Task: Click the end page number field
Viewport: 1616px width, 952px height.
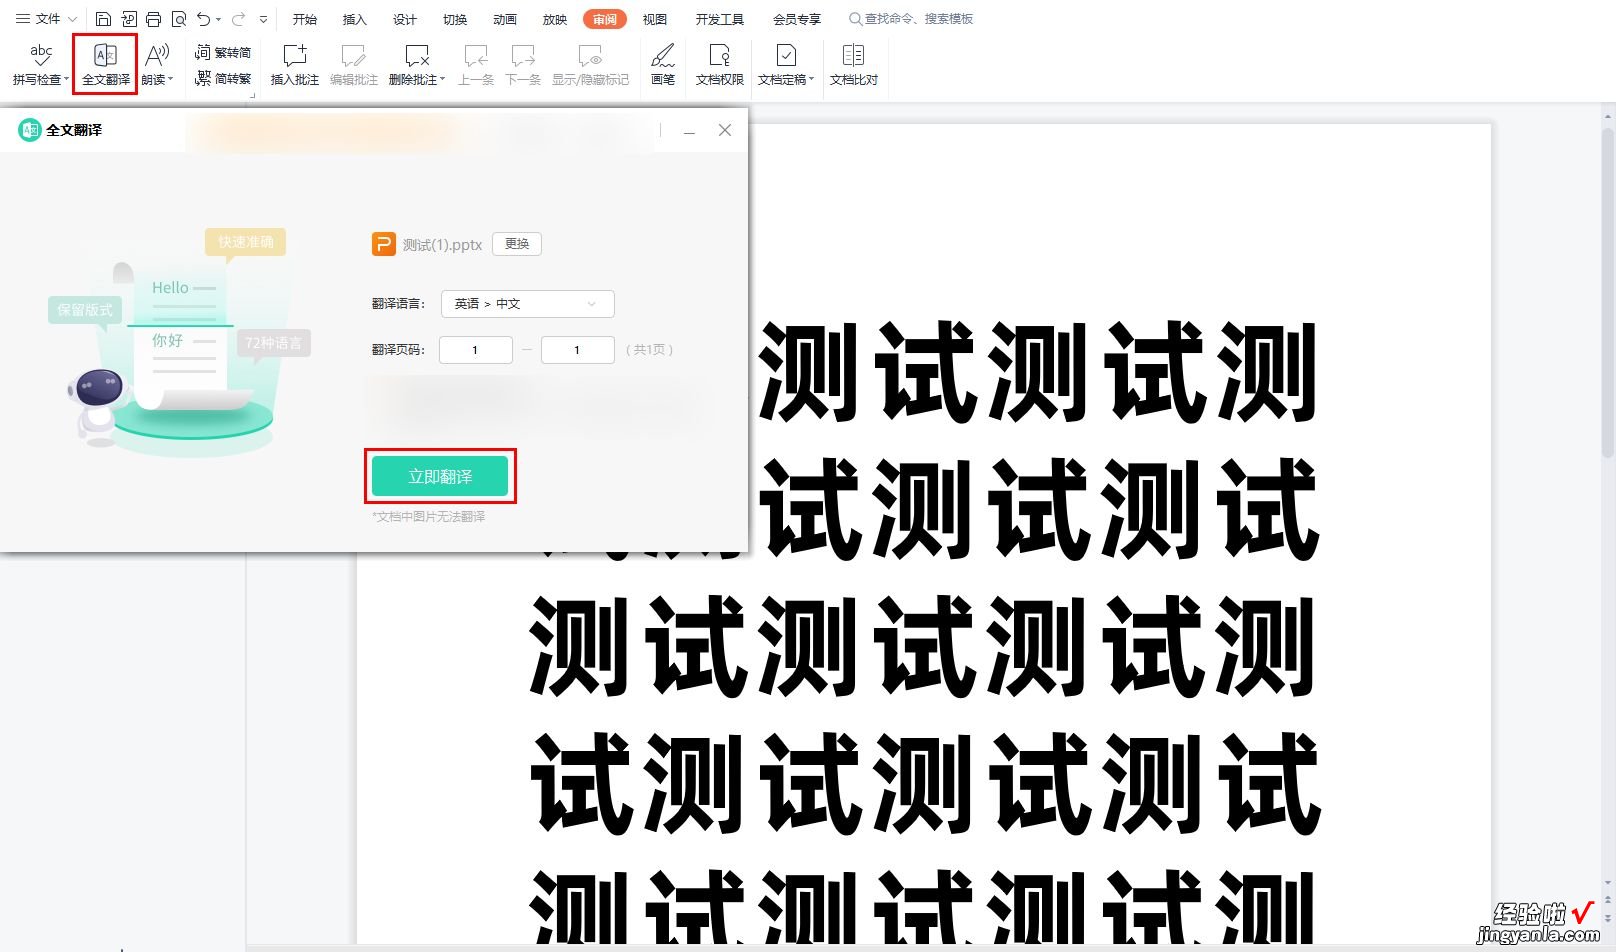Action: coord(577,350)
